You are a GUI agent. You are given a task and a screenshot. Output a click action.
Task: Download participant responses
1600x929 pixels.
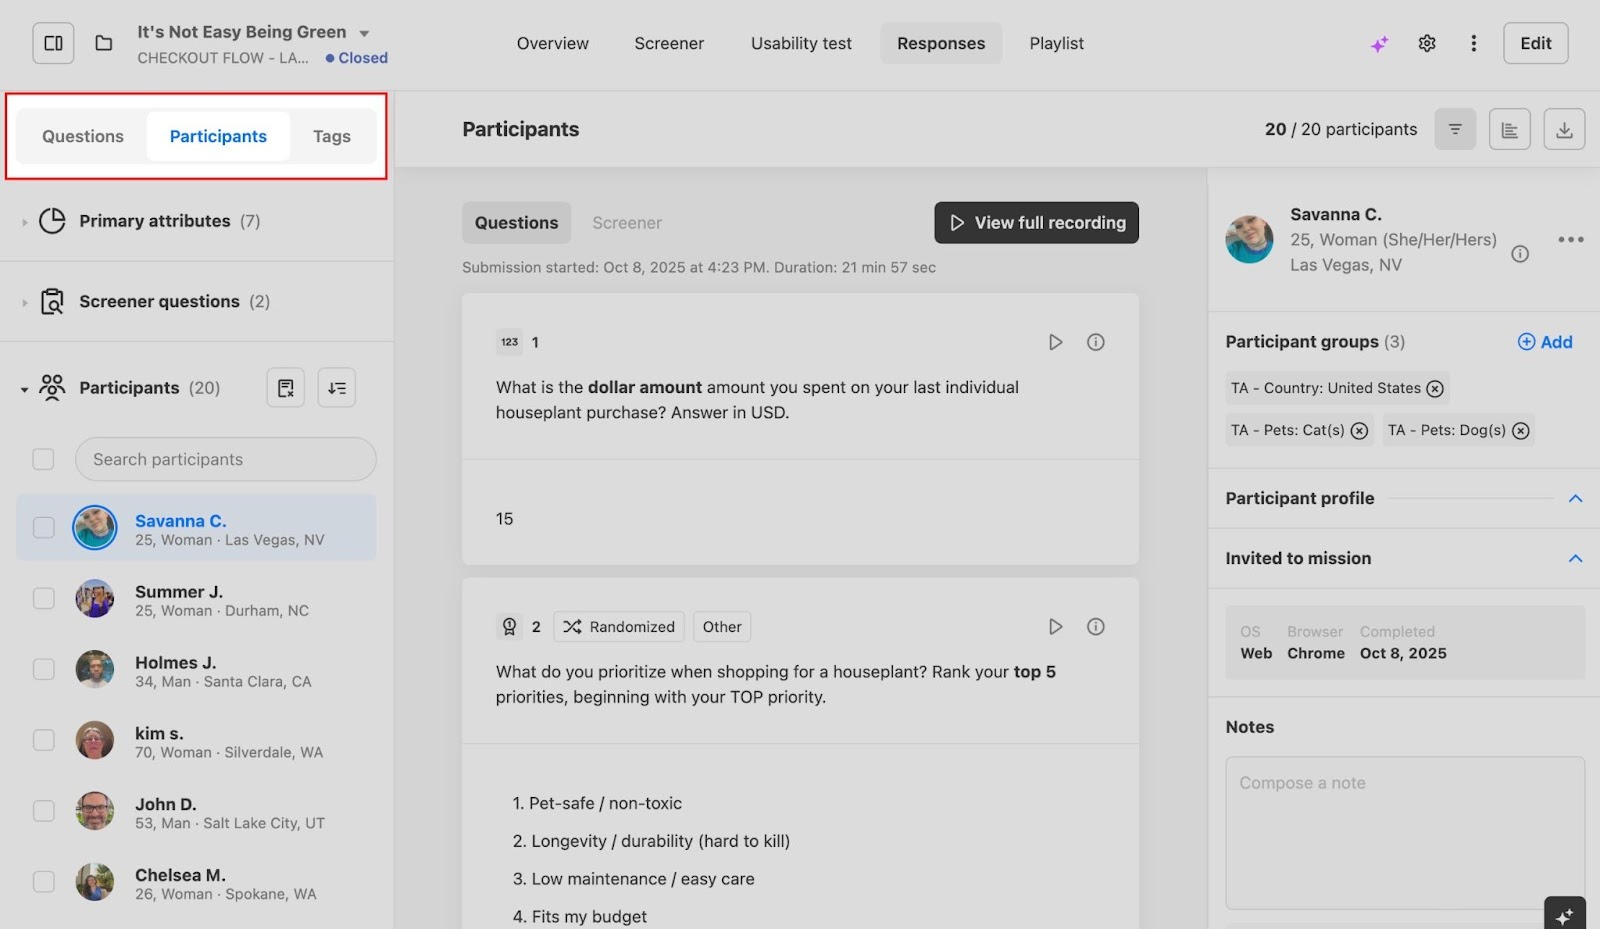(x=1564, y=129)
